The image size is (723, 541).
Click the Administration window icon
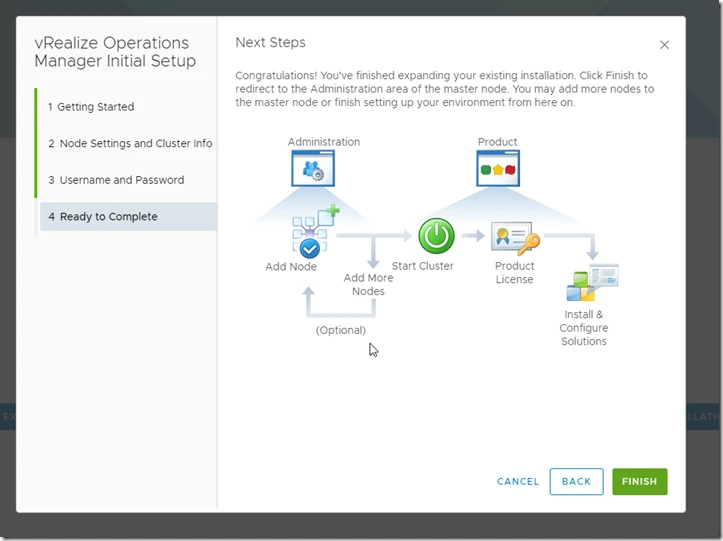pyautogui.click(x=313, y=168)
